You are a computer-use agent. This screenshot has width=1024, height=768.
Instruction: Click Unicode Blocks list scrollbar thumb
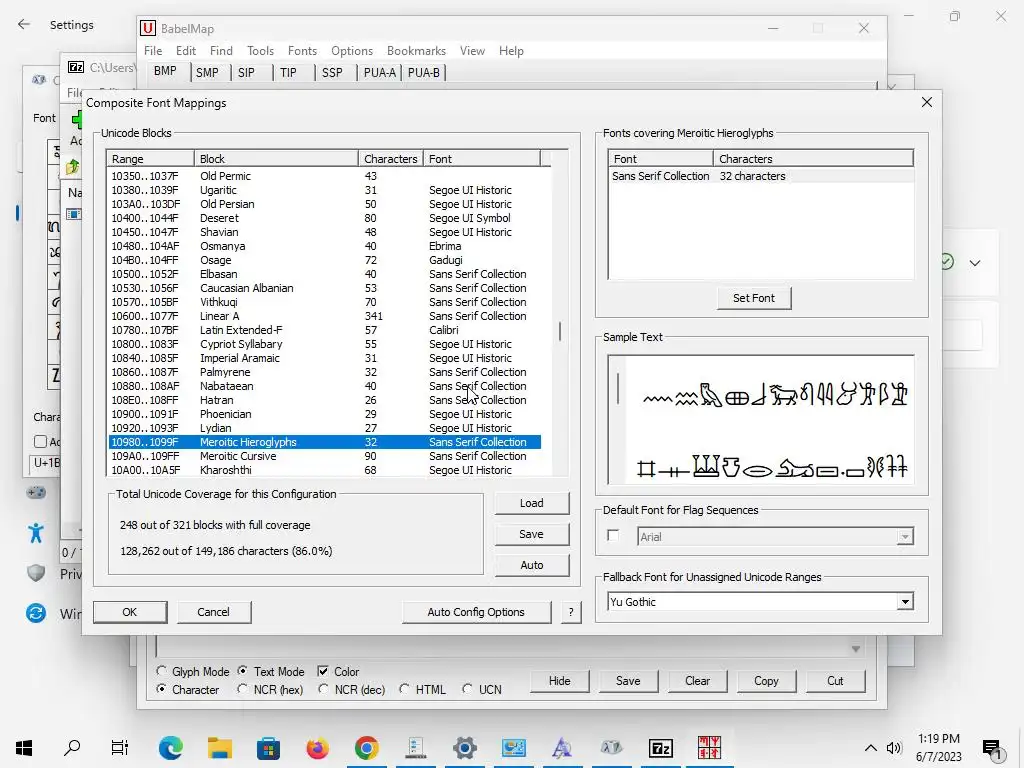point(560,331)
